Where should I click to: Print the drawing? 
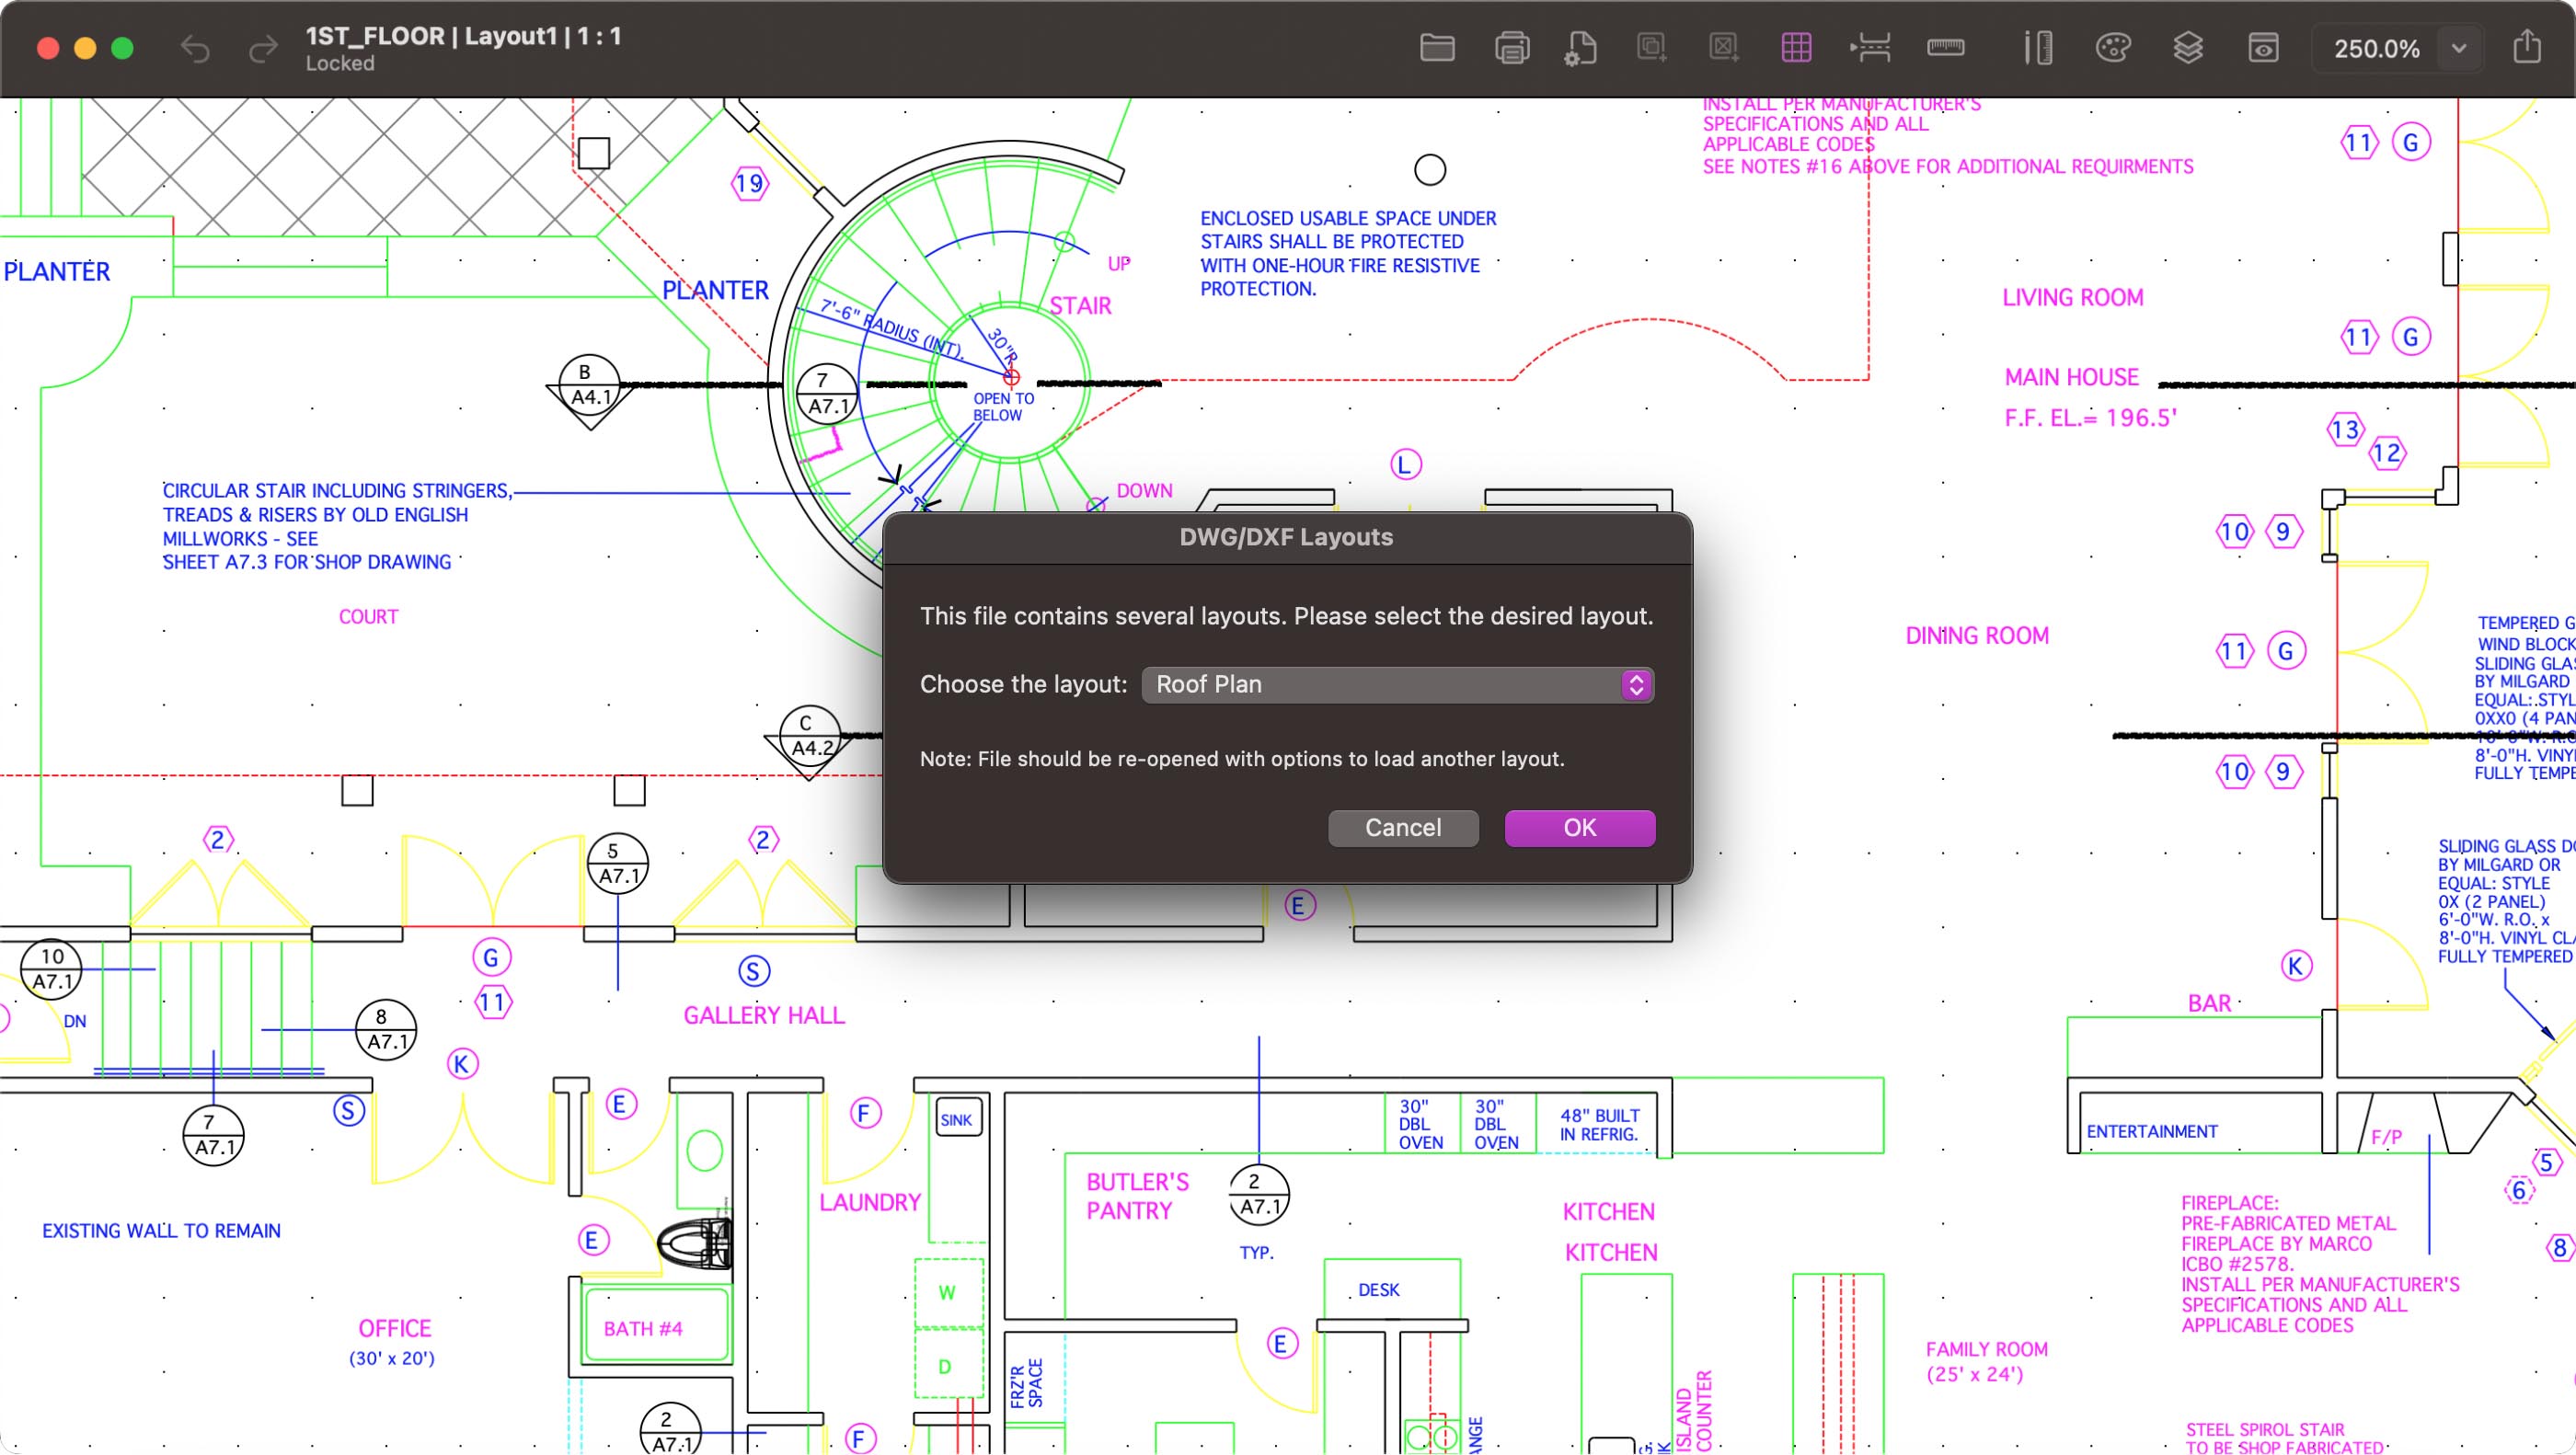point(1512,47)
